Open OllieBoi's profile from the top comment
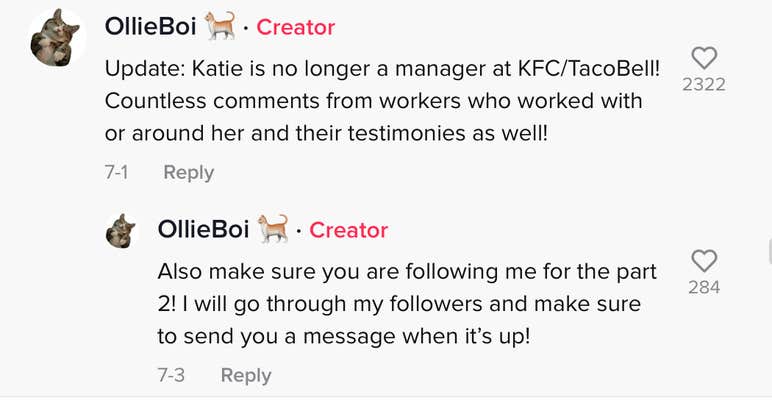The width and height of the screenshot is (772, 400). coord(150,28)
